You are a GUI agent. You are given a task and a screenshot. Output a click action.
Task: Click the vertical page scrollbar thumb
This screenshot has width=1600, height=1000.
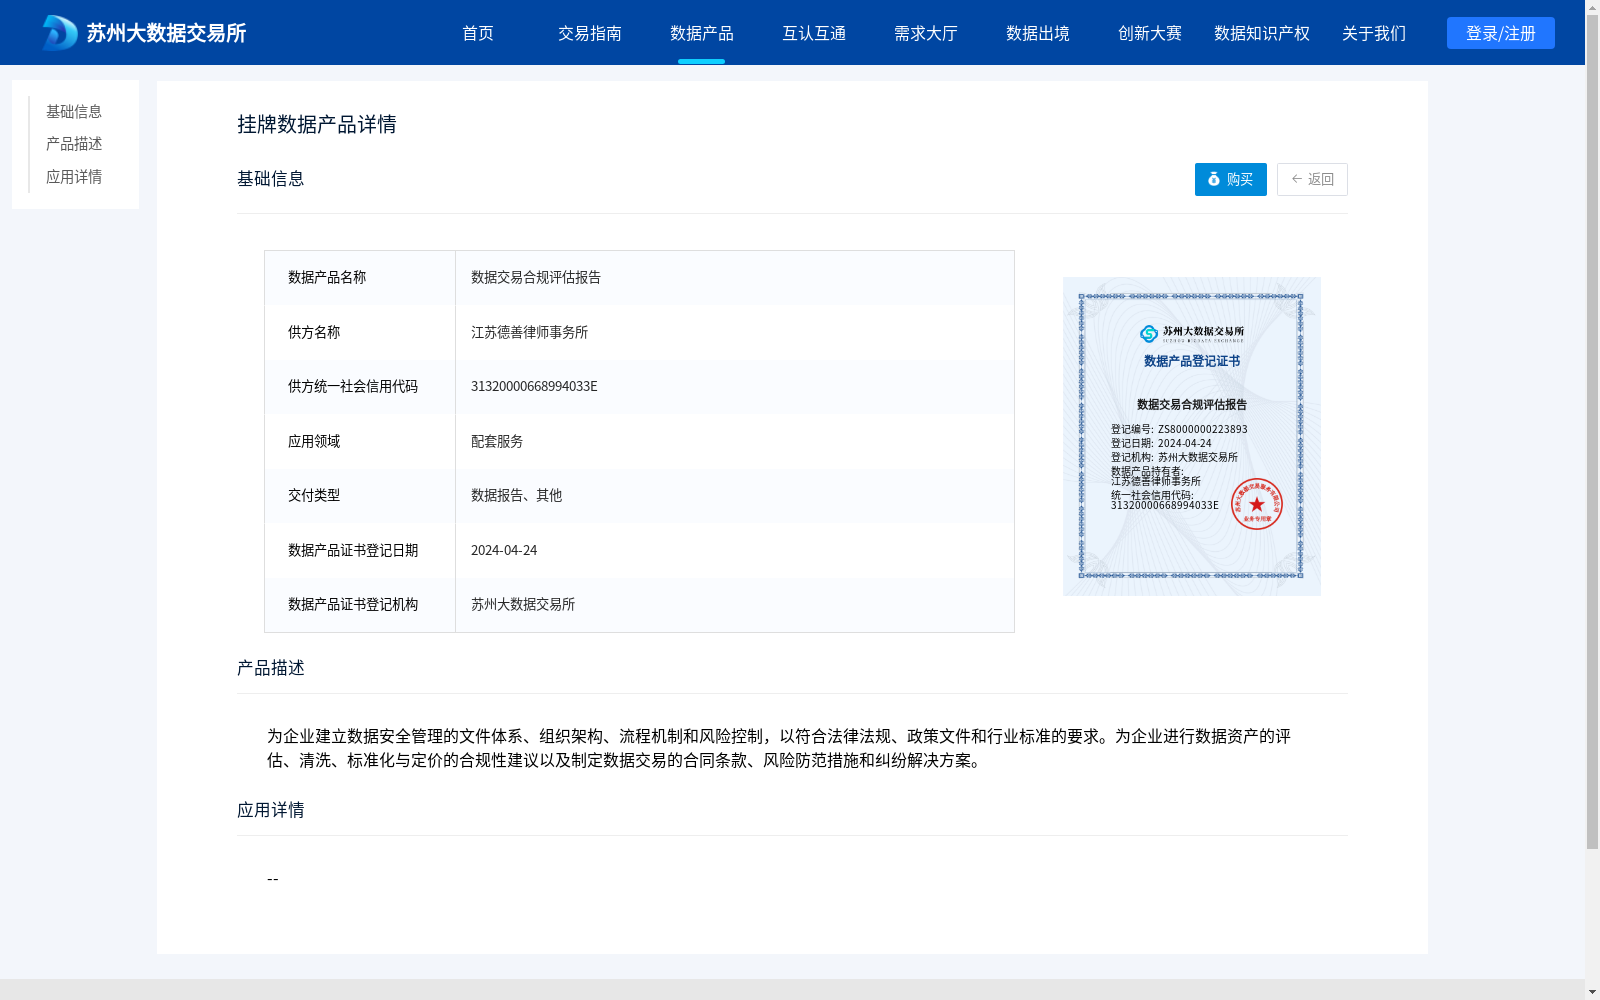(1592, 432)
